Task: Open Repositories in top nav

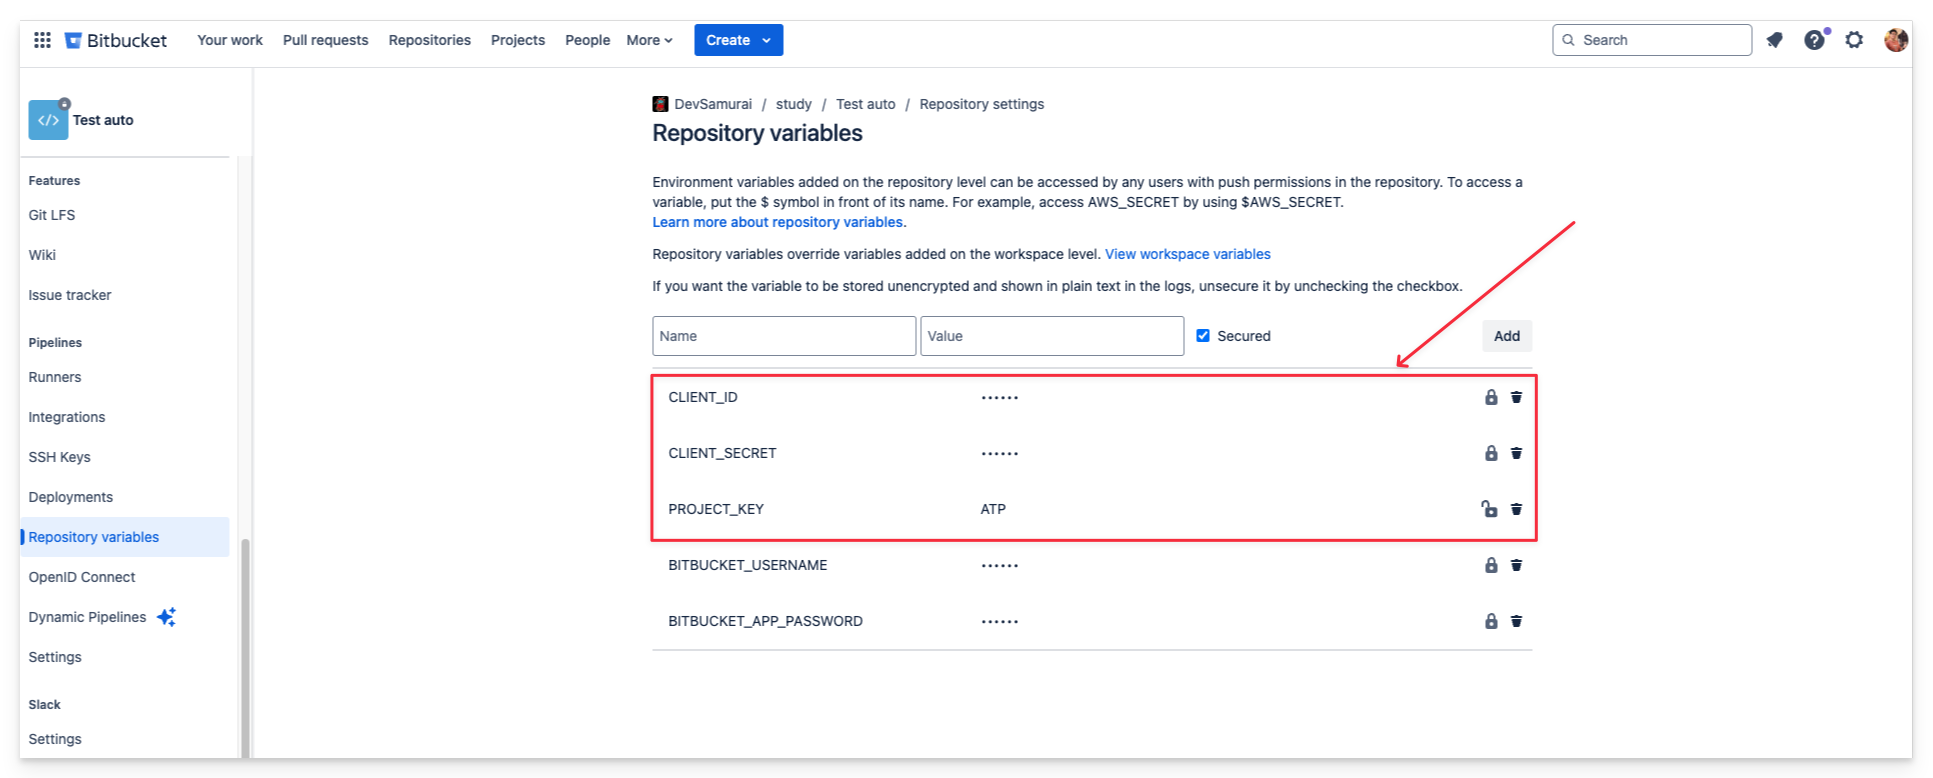Action: tap(429, 40)
